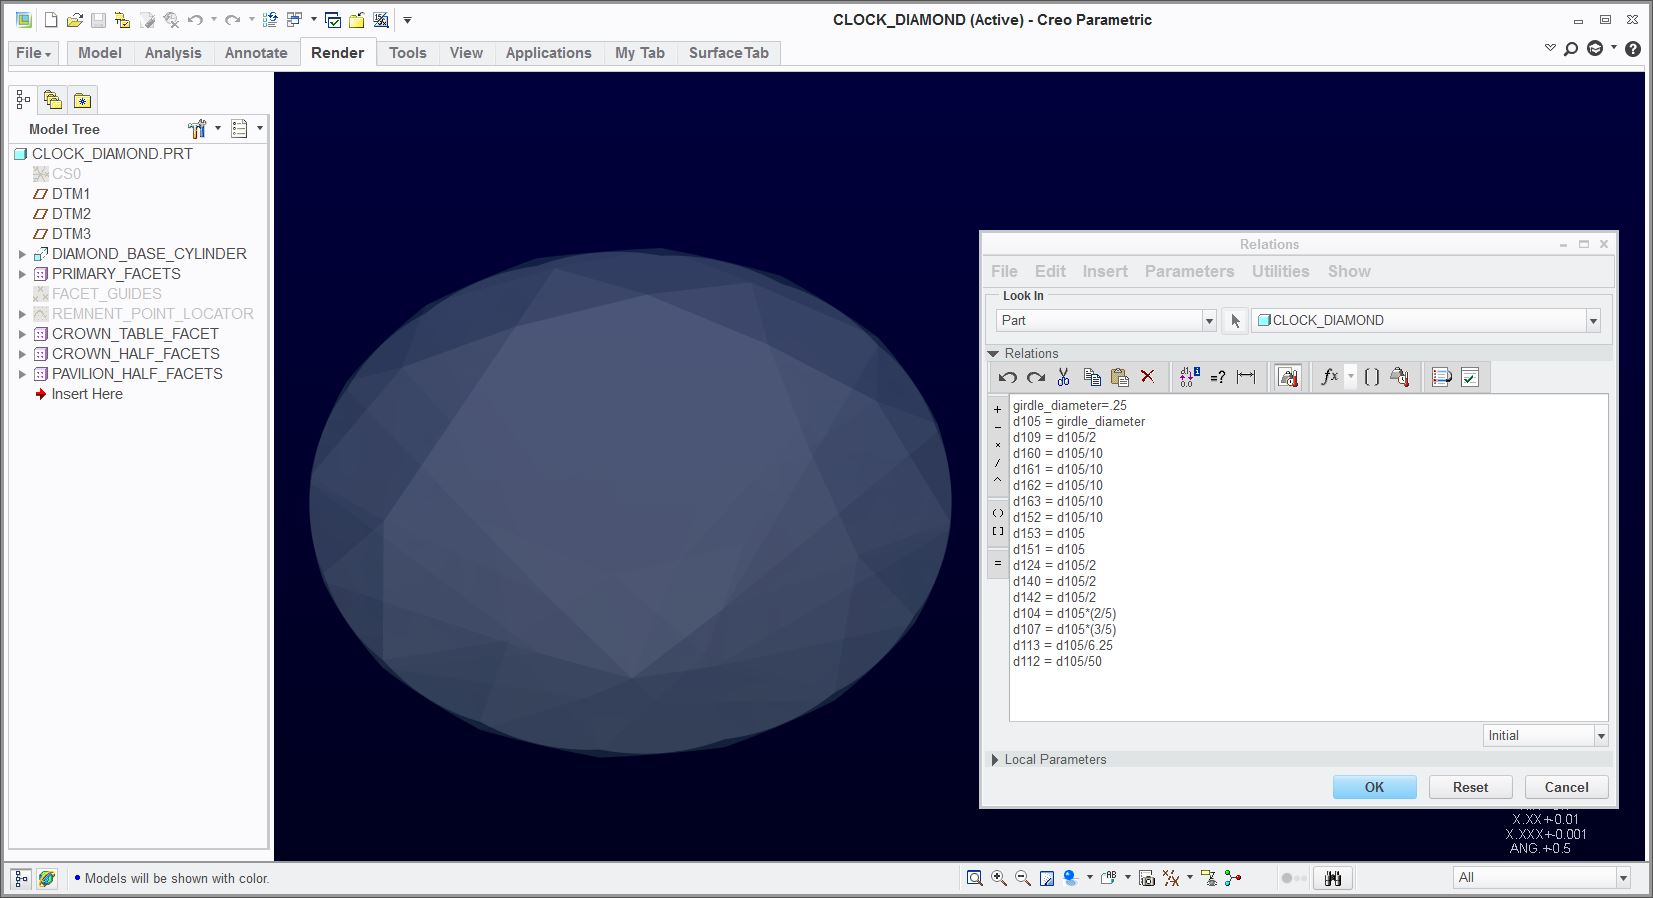Switch to the Model ribbon tab
Viewport: 1653px width, 898px height.
coord(100,53)
